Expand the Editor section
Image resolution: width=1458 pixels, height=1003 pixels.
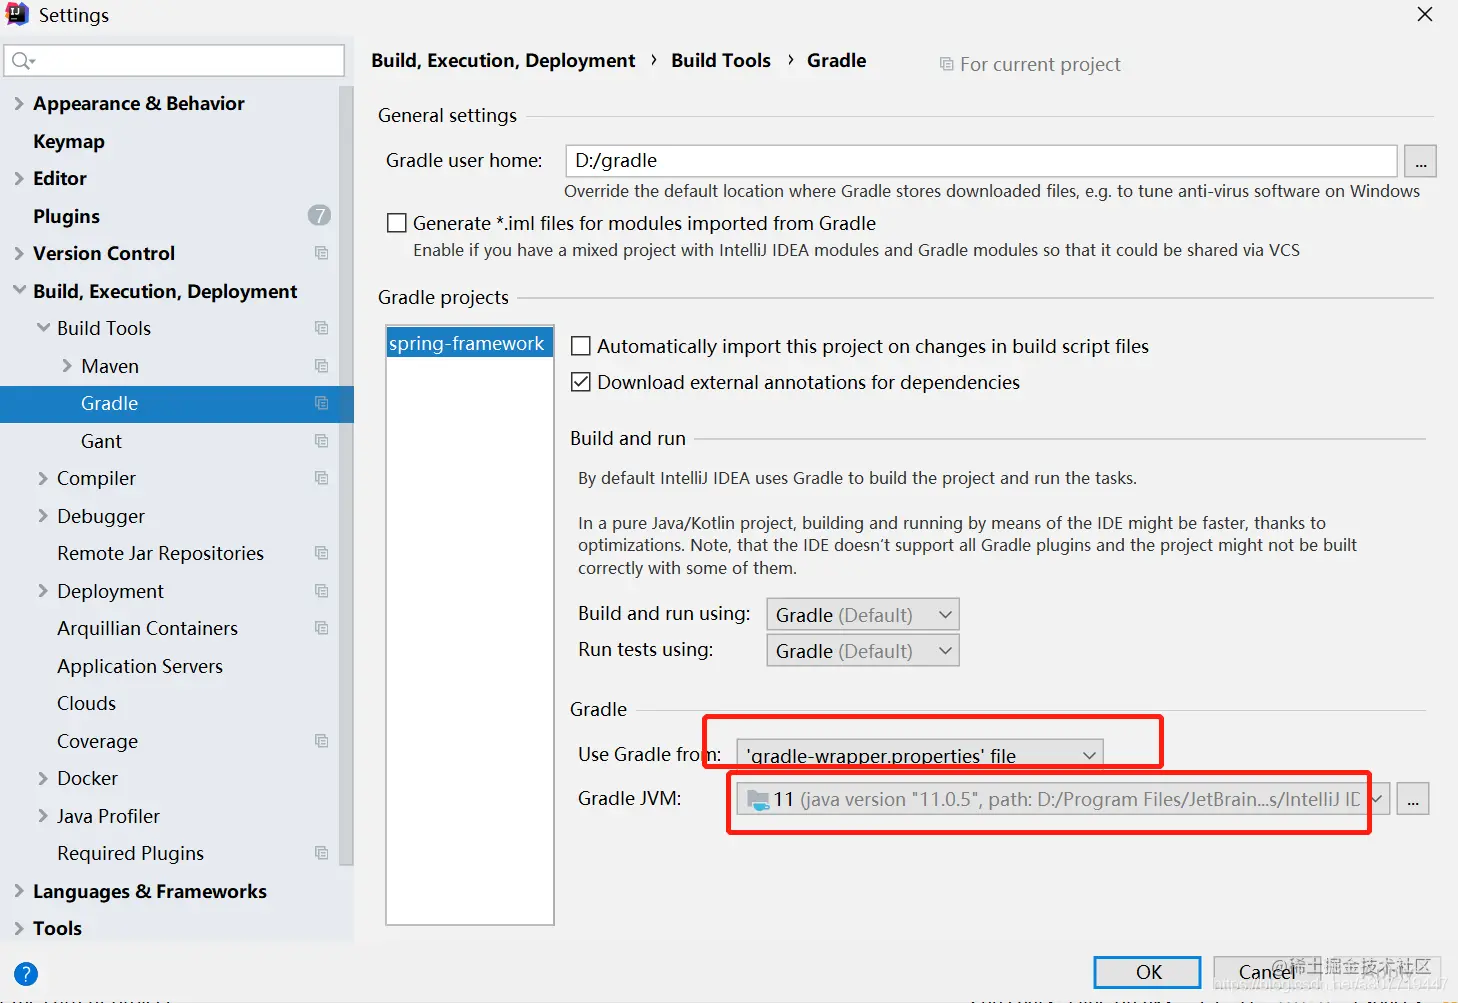tap(18, 178)
